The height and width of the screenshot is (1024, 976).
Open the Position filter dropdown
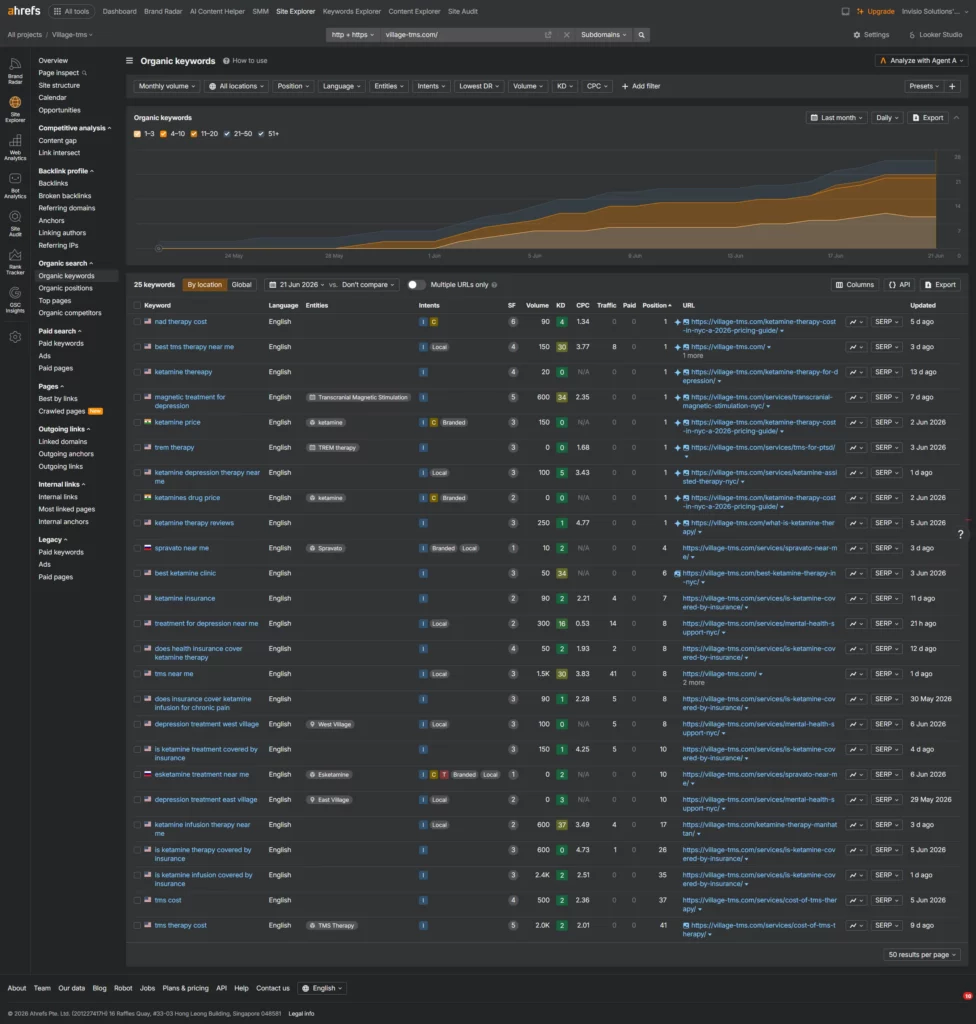[x=293, y=86]
